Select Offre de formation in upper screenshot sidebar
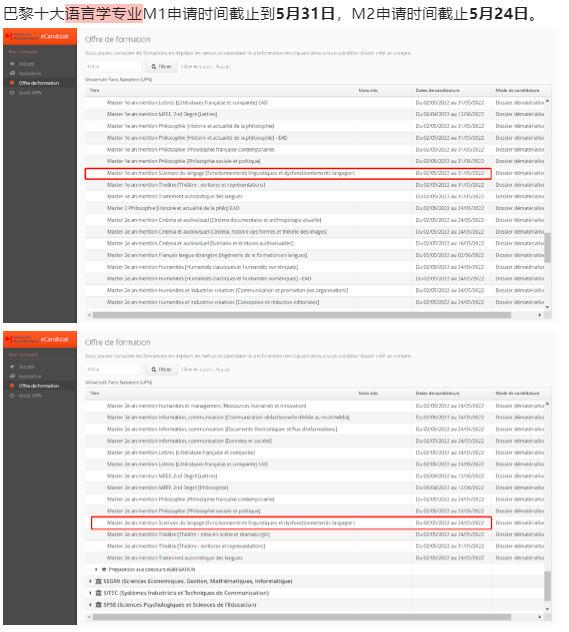The height and width of the screenshot is (632, 569). coord(39,83)
